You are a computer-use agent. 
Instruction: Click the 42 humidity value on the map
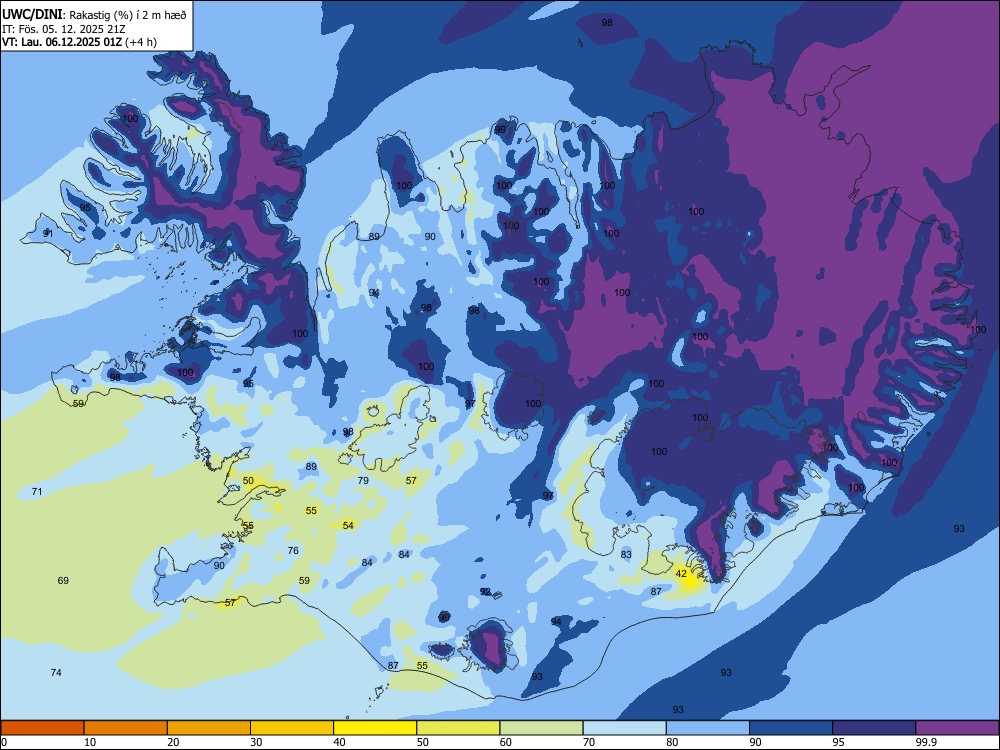pos(681,573)
